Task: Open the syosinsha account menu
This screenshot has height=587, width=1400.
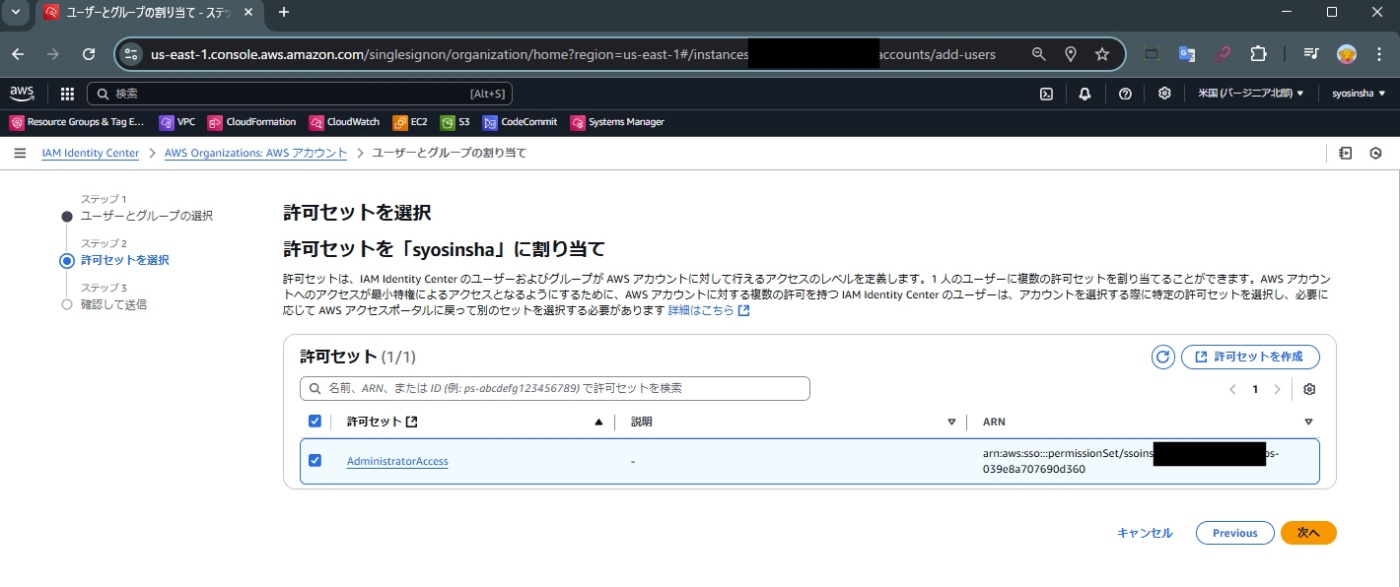Action: (x=1359, y=94)
